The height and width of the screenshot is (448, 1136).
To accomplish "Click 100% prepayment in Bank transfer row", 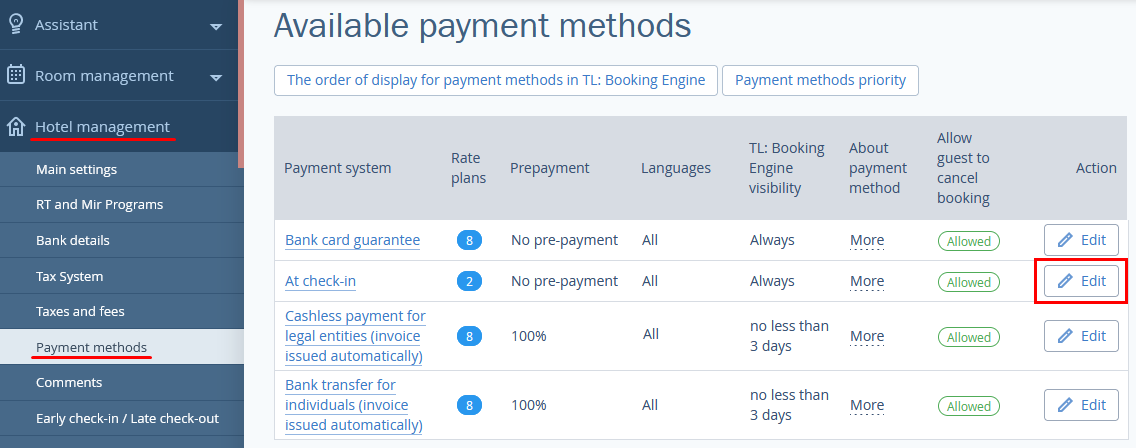I will pos(529,405).
